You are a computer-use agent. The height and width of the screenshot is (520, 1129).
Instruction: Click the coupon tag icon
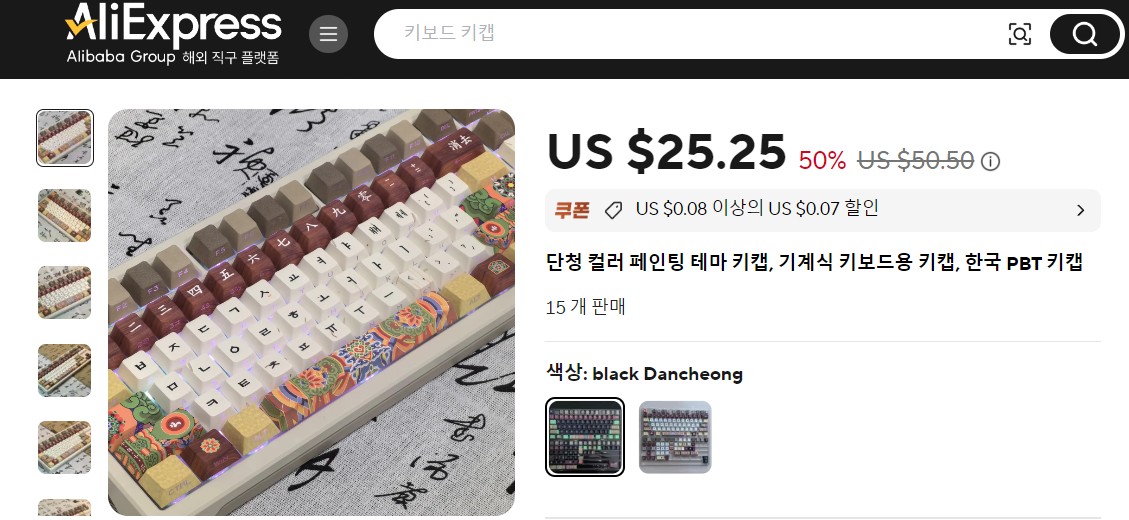(x=613, y=210)
